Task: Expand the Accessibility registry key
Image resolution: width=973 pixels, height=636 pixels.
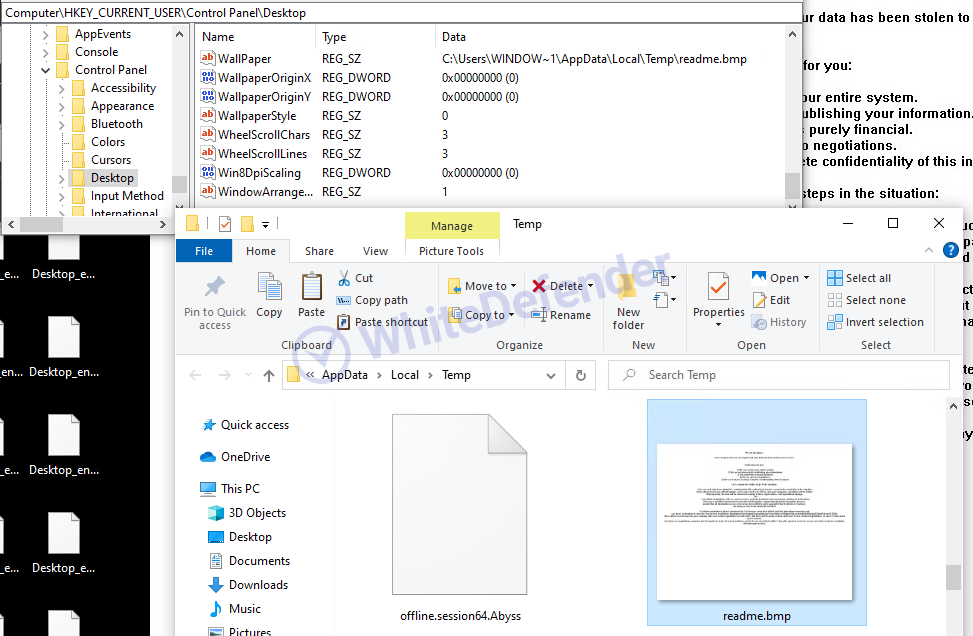Action: click(61, 89)
